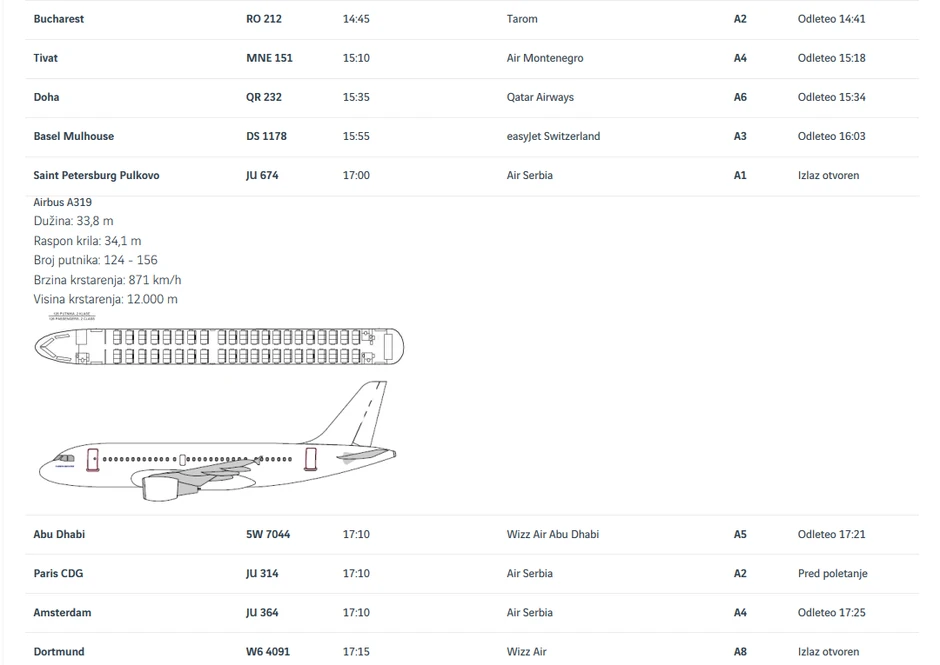The height and width of the screenshot is (665, 940).
Task: Expand details for the Doha flight
Action: pyautogui.click(x=46, y=97)
